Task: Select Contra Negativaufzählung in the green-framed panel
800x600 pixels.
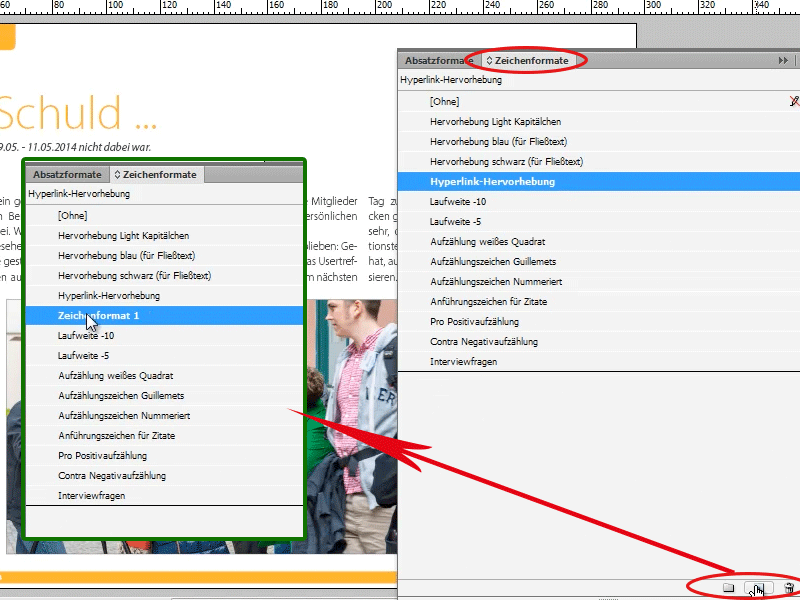Action: (x=164, y=476)
